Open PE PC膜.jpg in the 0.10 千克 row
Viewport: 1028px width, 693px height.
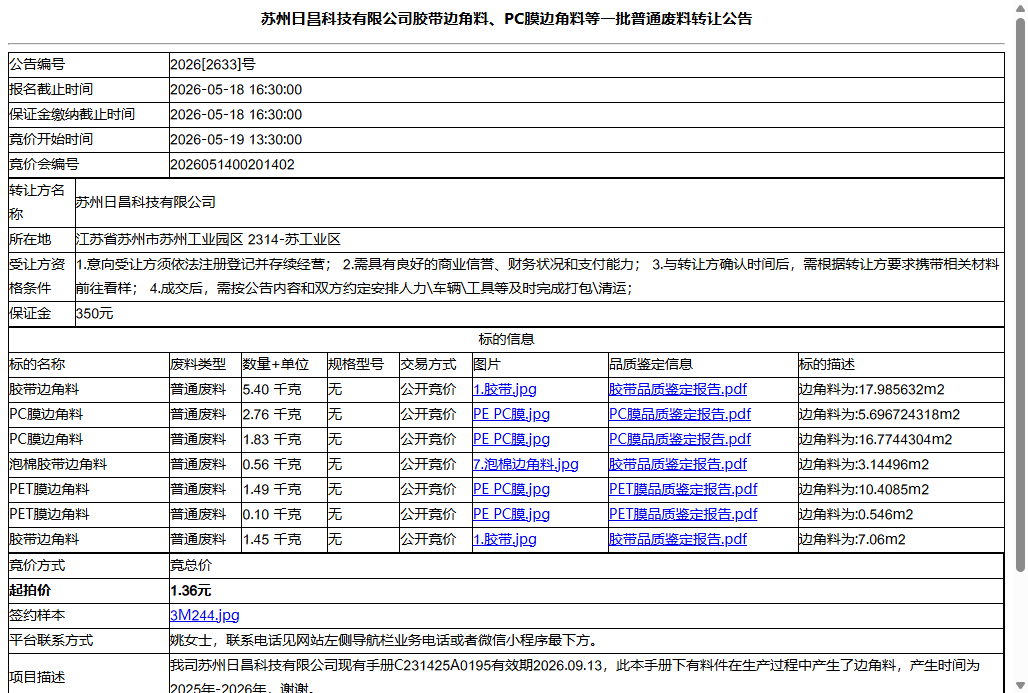click(511, 514)
